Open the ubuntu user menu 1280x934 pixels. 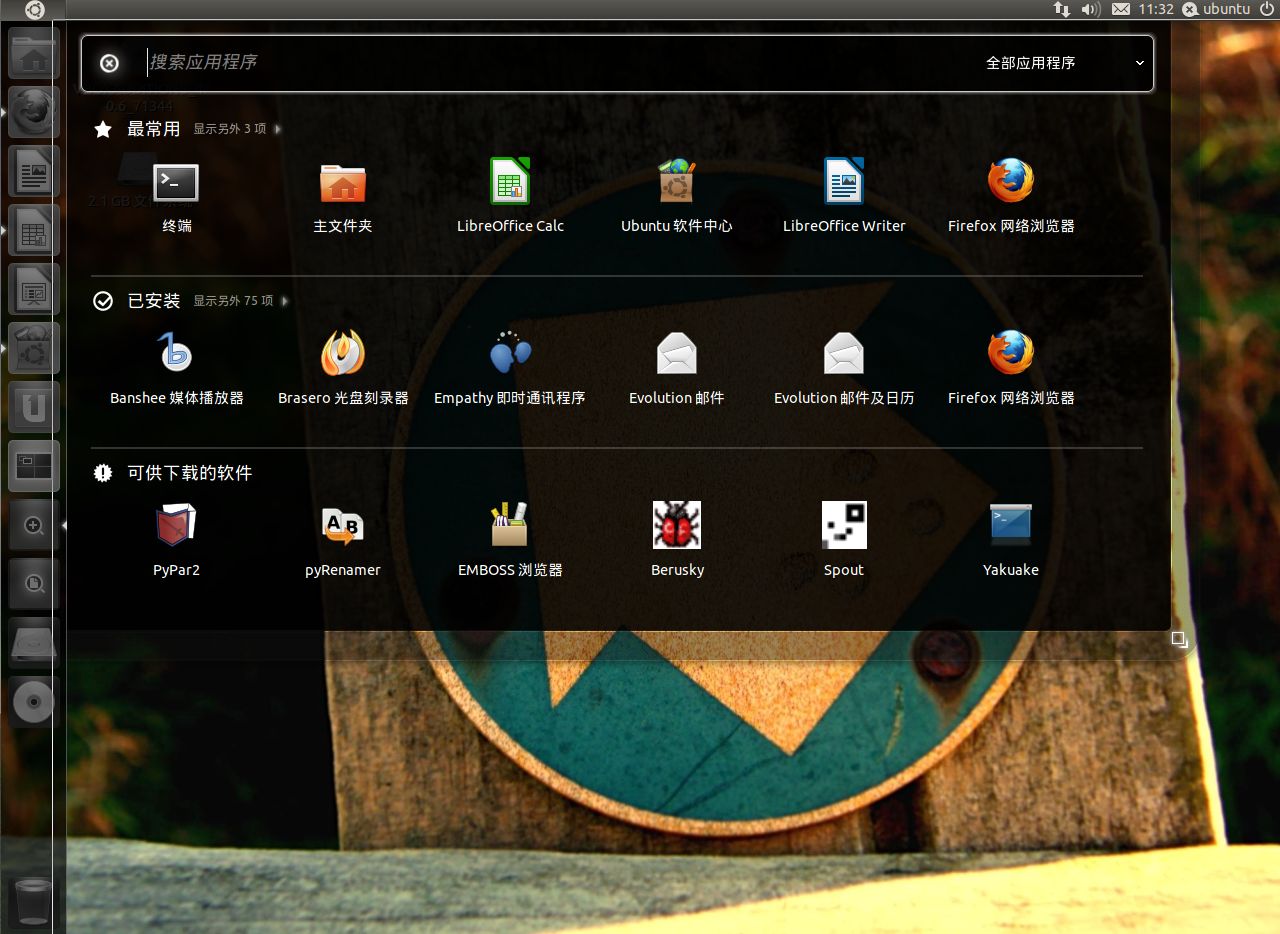point(1217,9)
